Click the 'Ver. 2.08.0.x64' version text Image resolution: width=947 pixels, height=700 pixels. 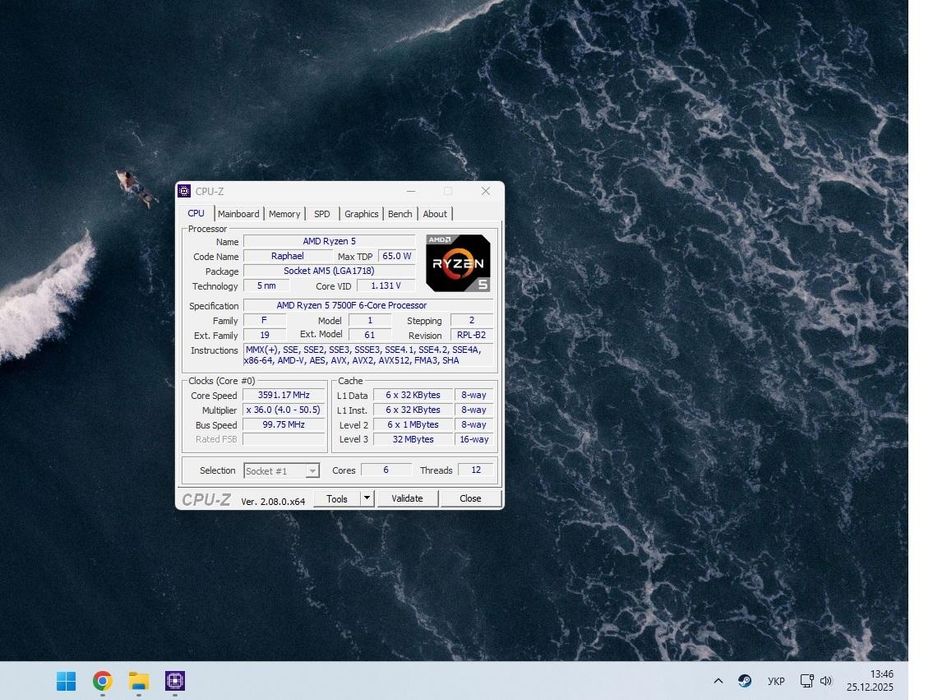coord(273,501)
